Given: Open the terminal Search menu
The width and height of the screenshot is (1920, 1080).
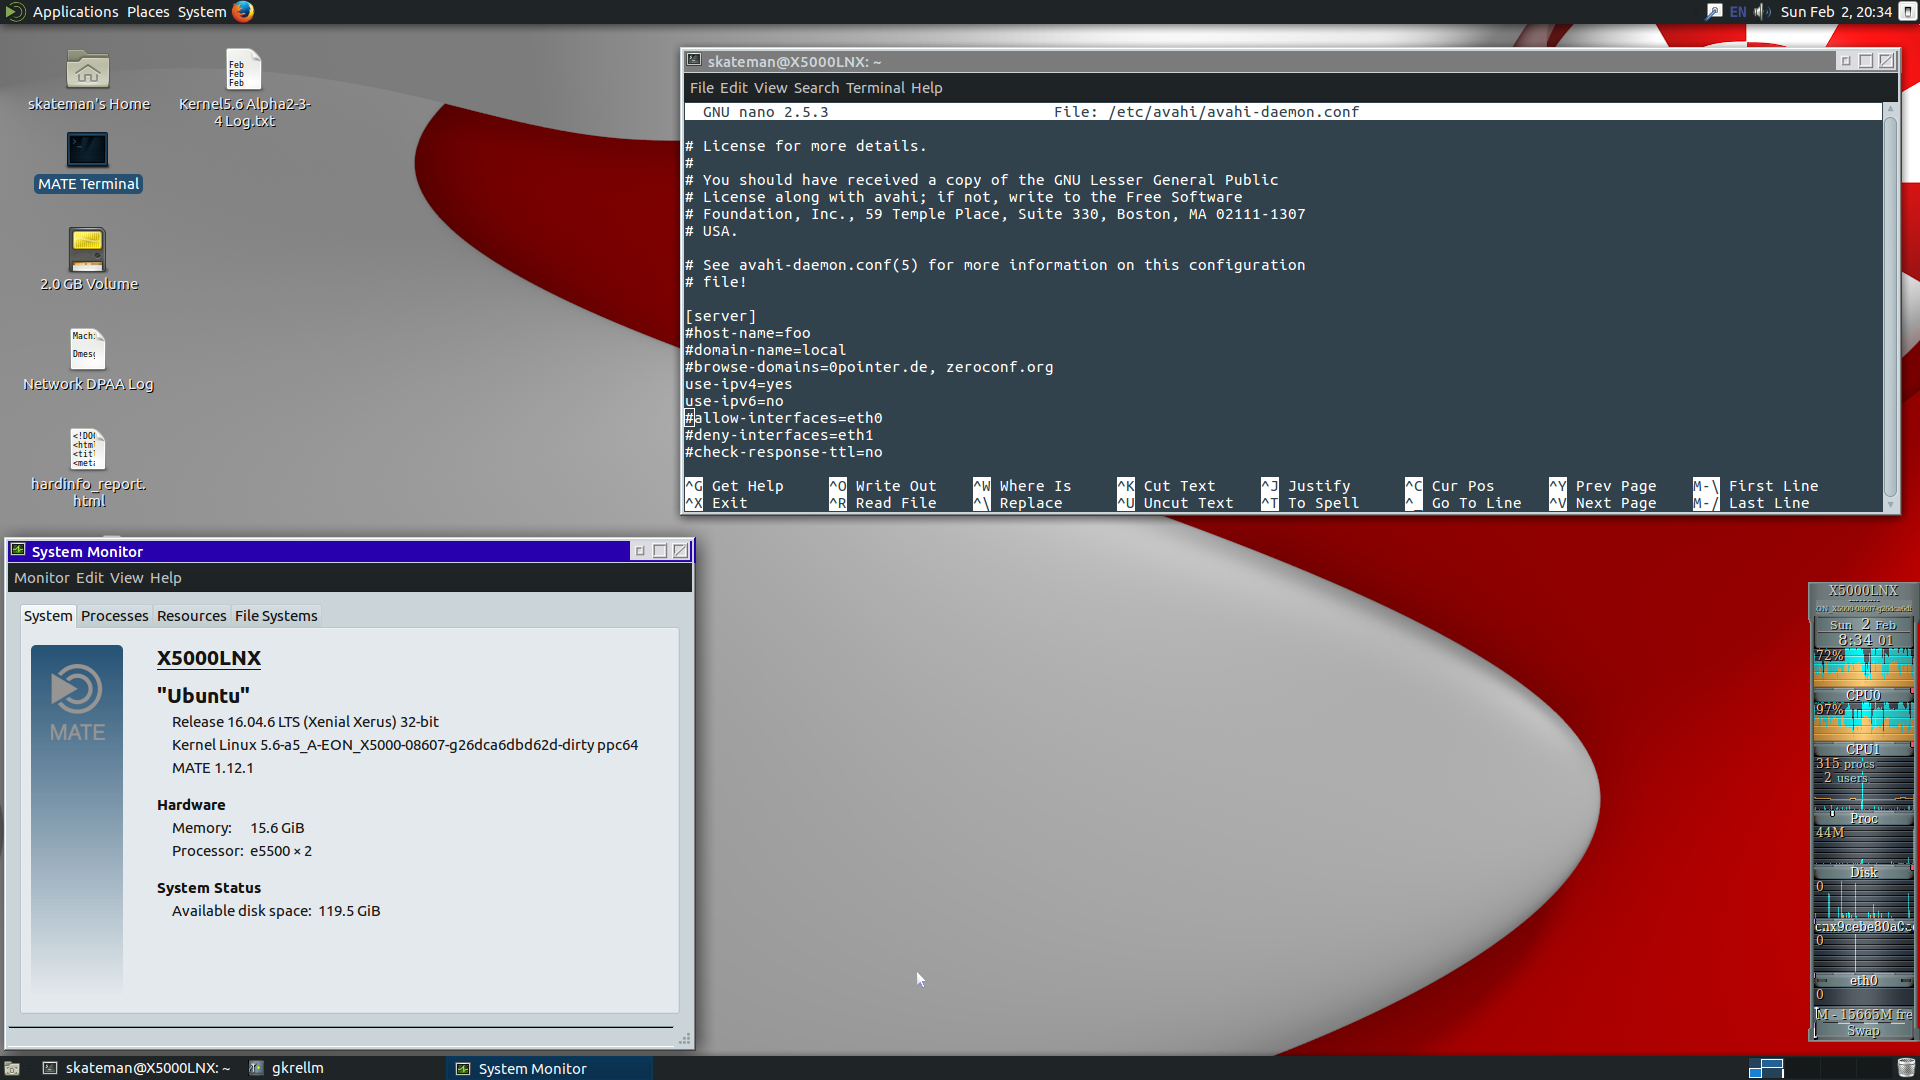Looking at the screenshot, I should [x=816, y=88].
